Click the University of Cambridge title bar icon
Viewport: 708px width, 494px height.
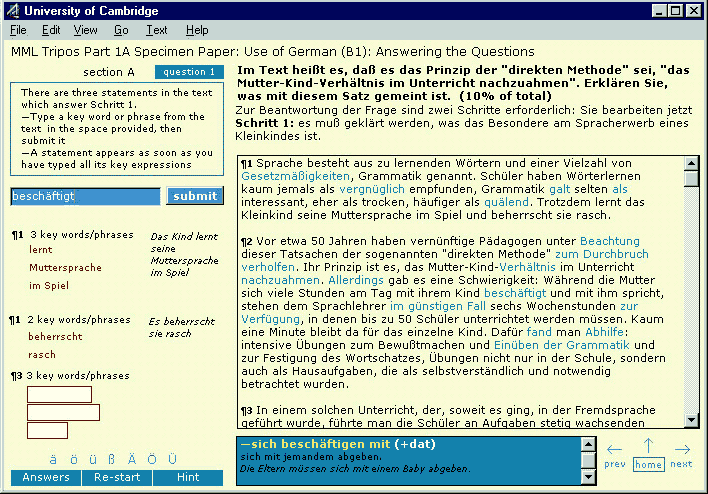tap(13, 11)
